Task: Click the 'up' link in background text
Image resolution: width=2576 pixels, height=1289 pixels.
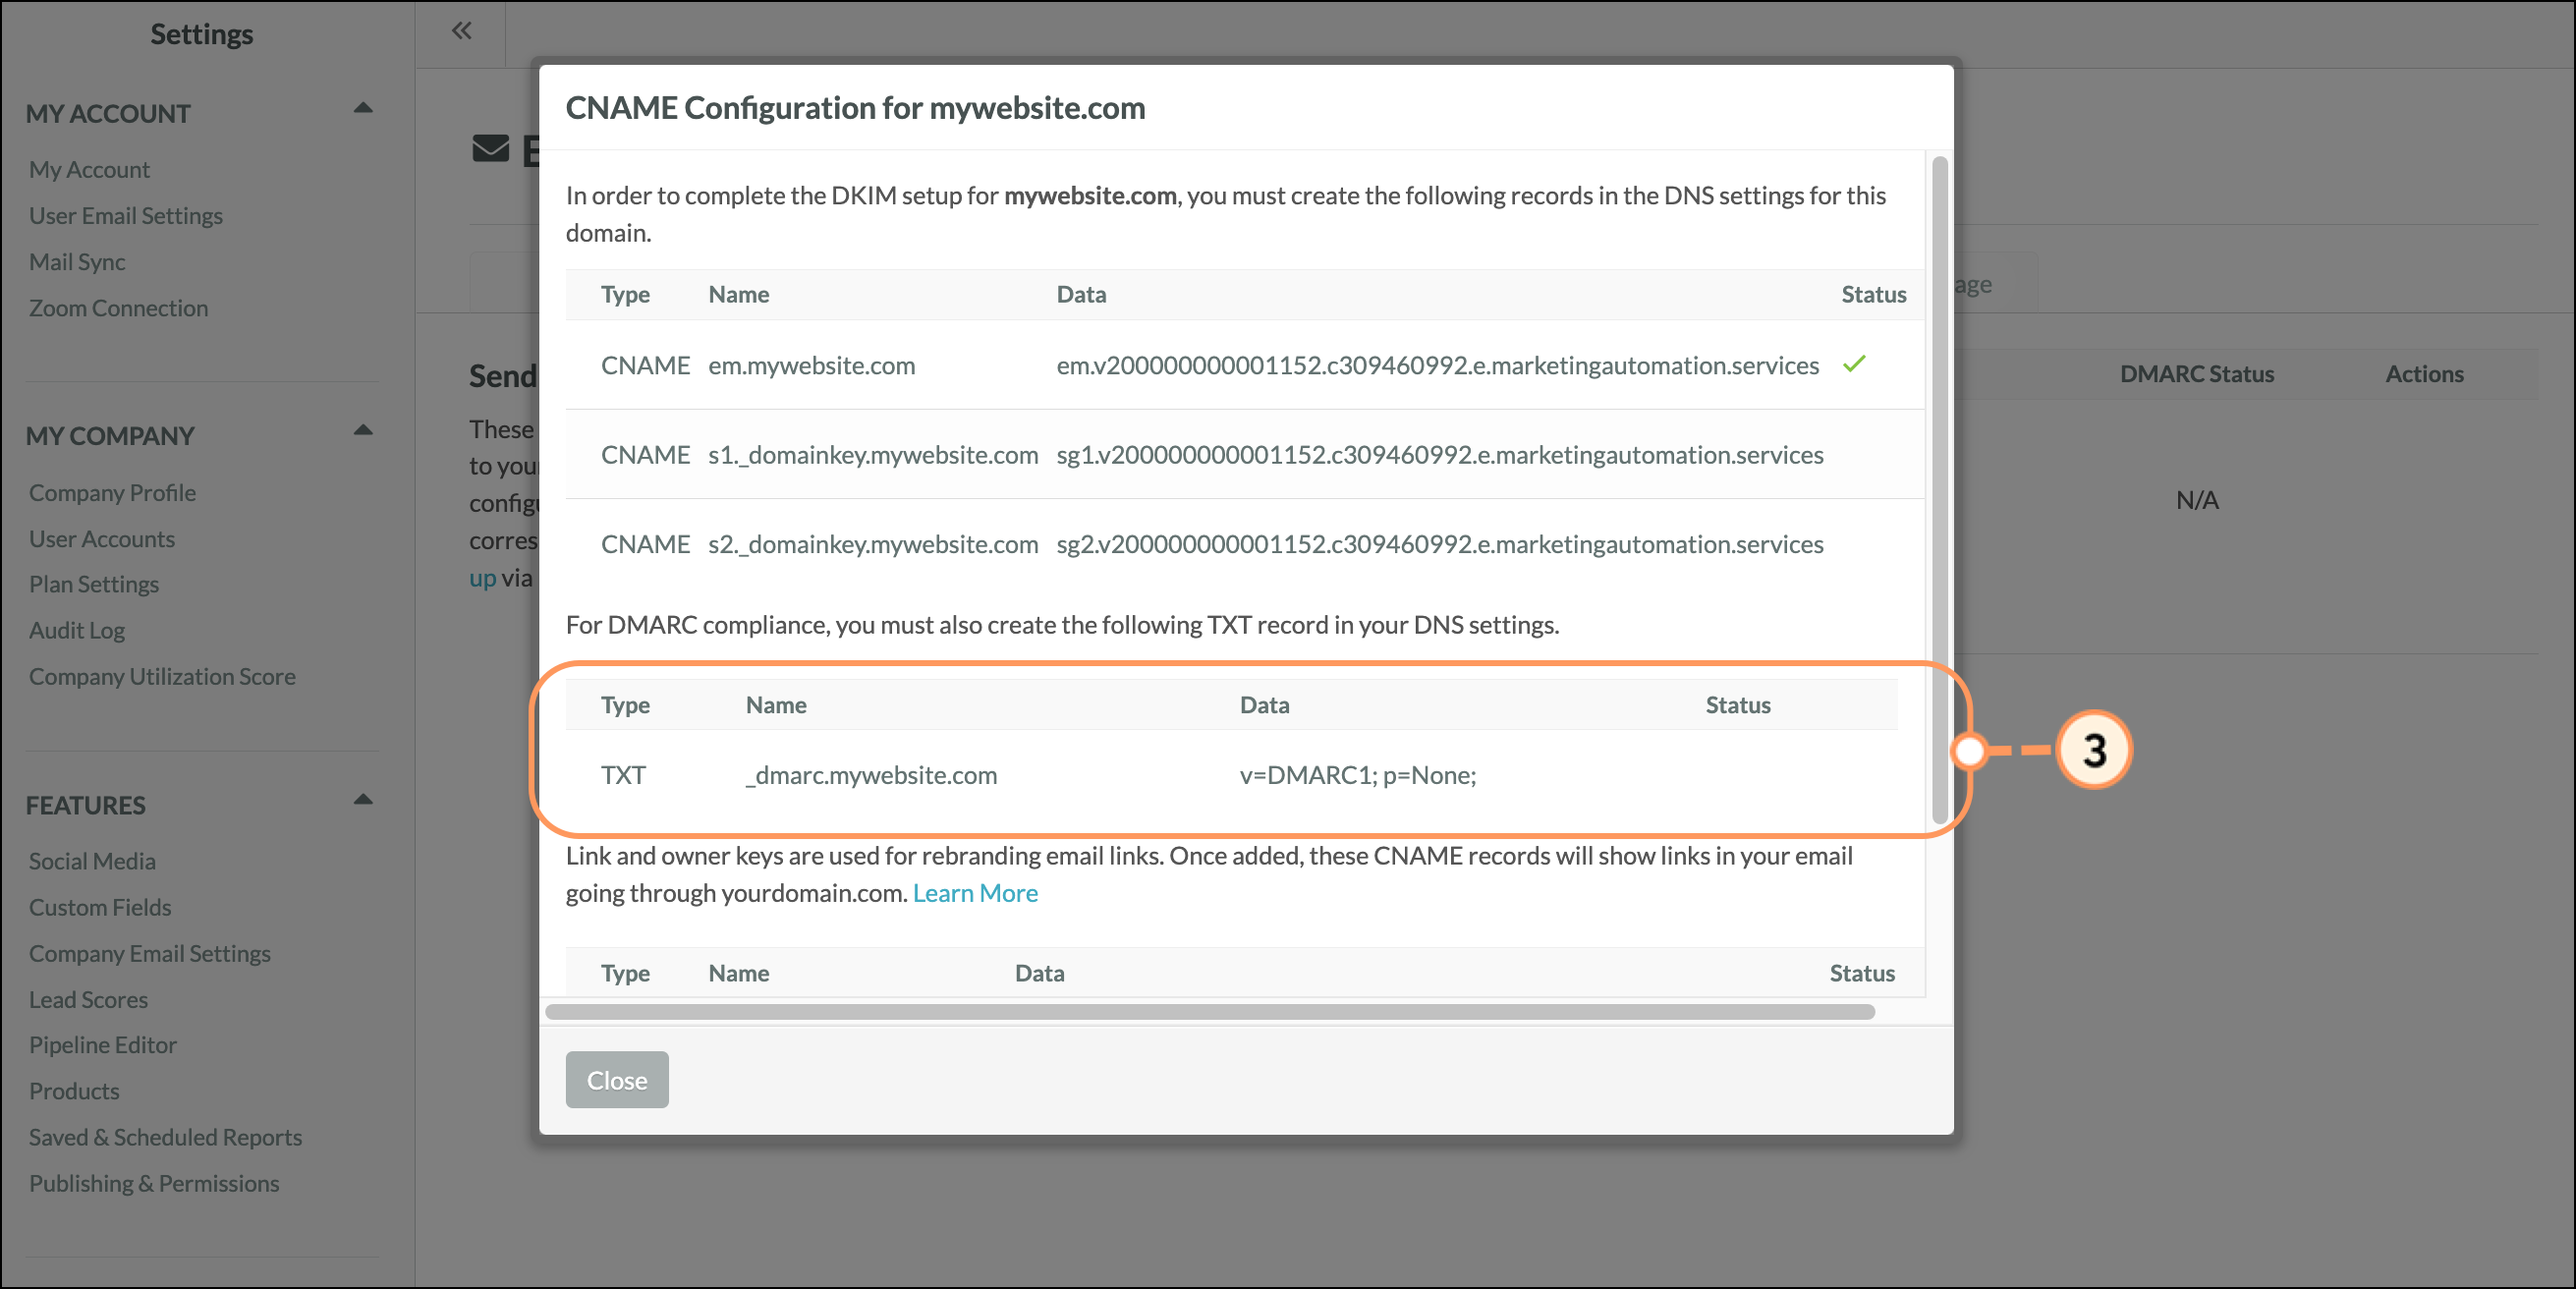Action: [483, 578]
